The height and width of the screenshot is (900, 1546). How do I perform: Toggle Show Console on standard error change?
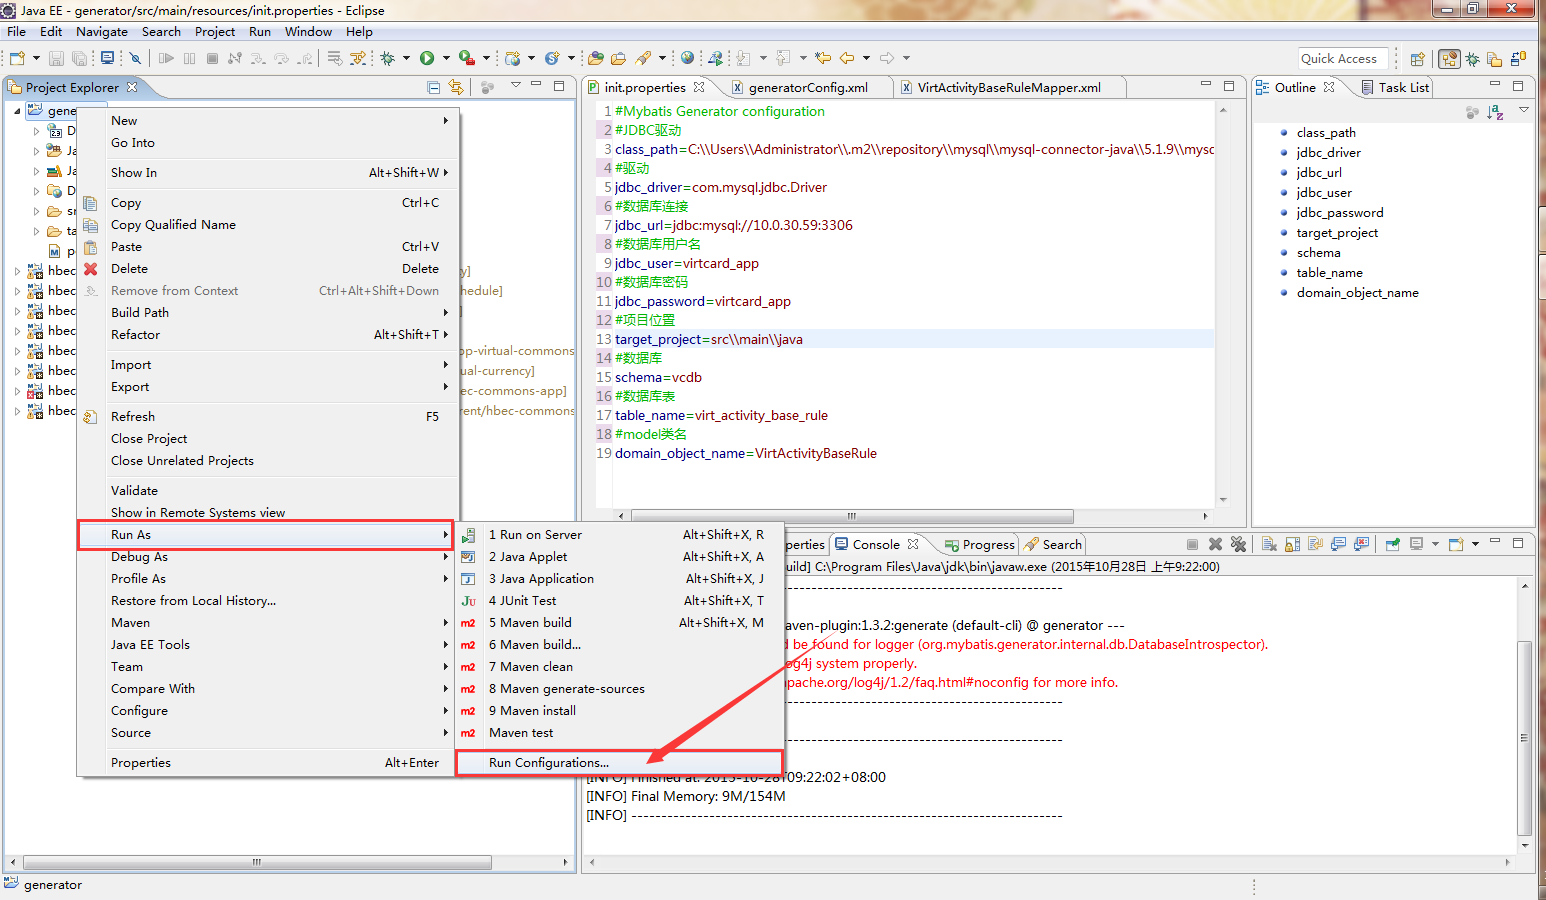click(1362, 544)
